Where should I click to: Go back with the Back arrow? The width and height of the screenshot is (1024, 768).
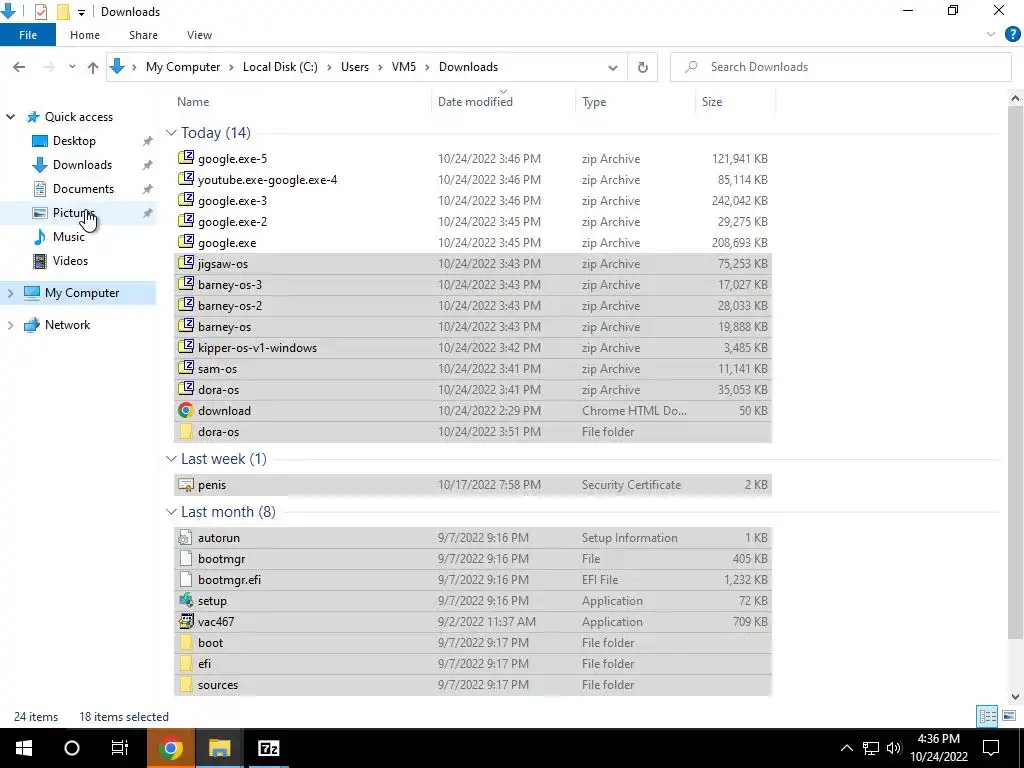tap(20, 67)
